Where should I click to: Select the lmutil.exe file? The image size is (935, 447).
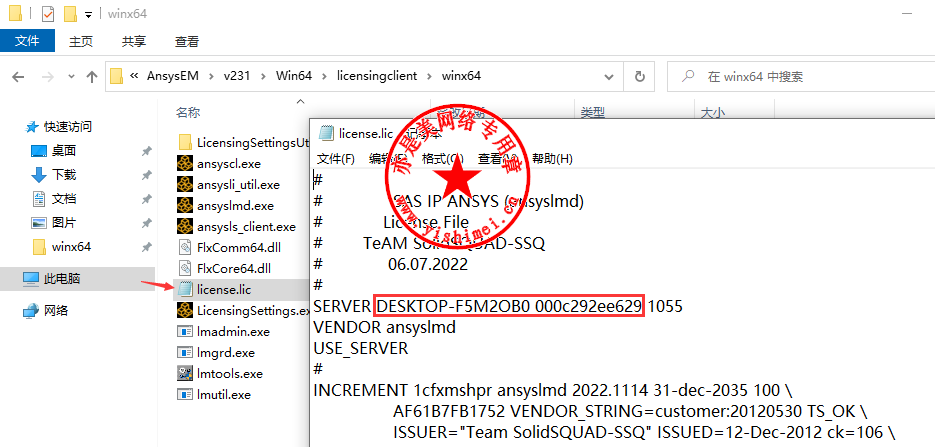[x=214, y=395]
